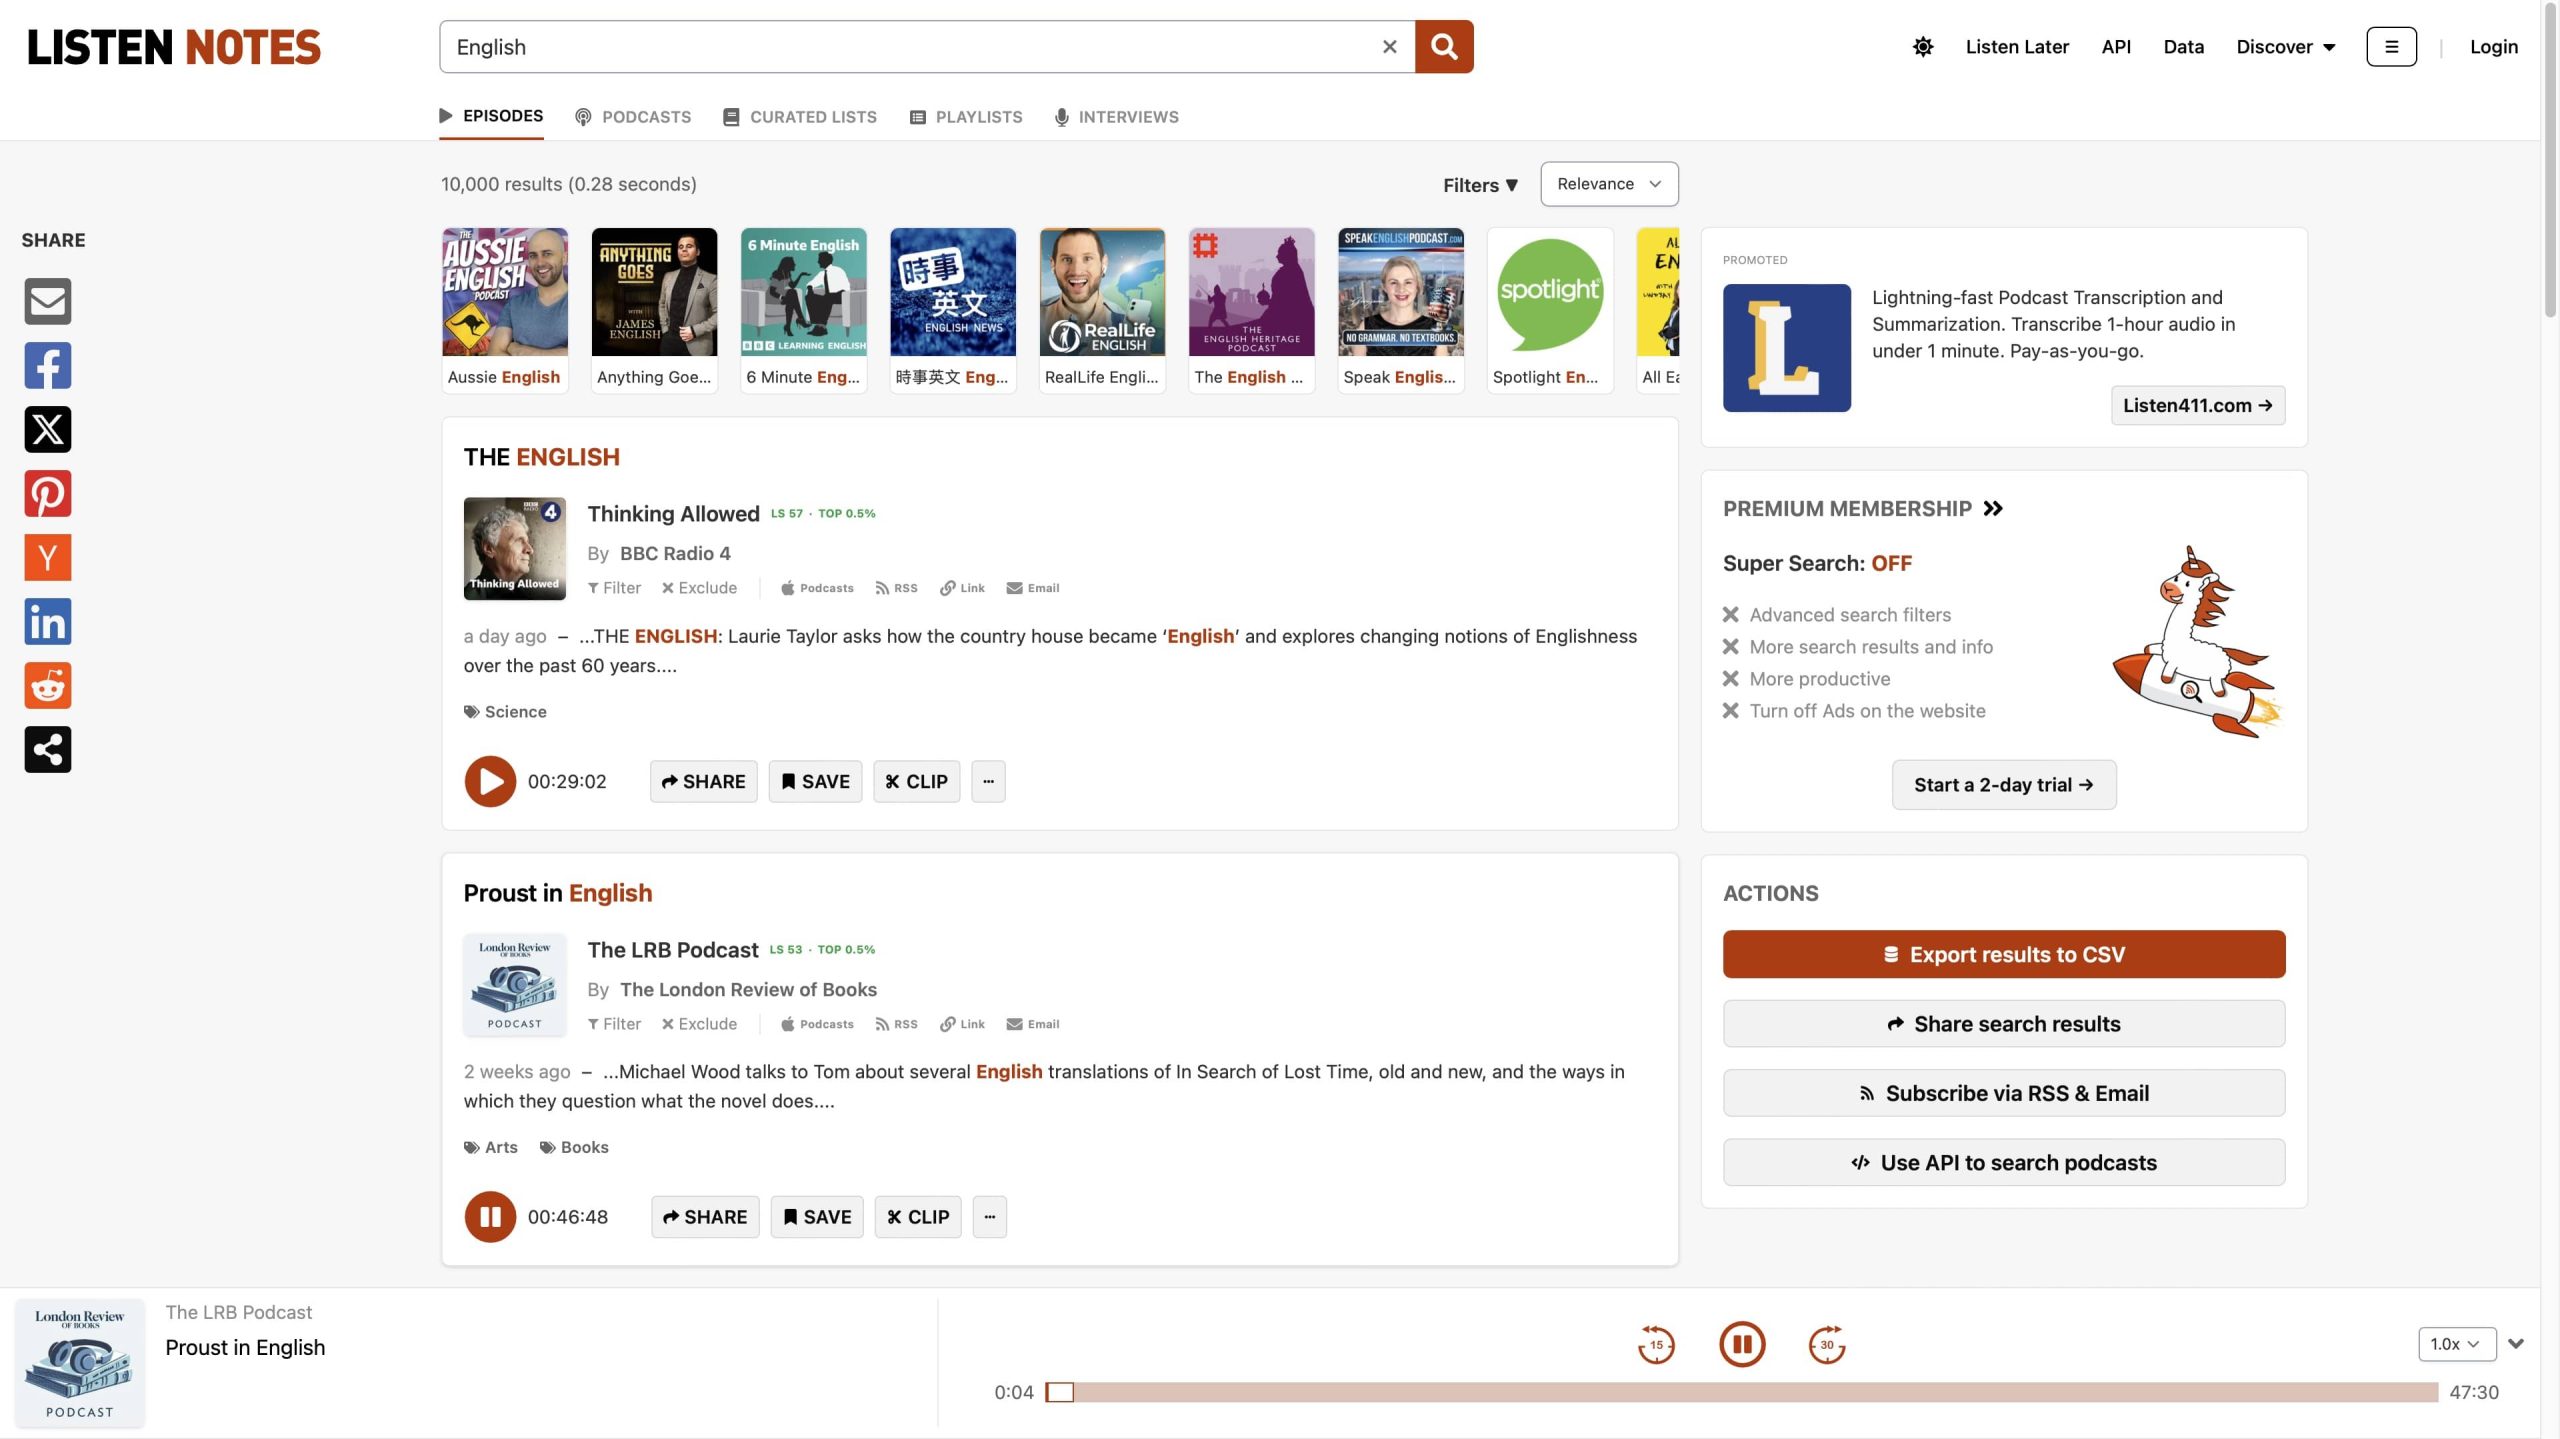Click the orange search magnifier button
The image size is (2560, 1439).
click(1443, 47)
